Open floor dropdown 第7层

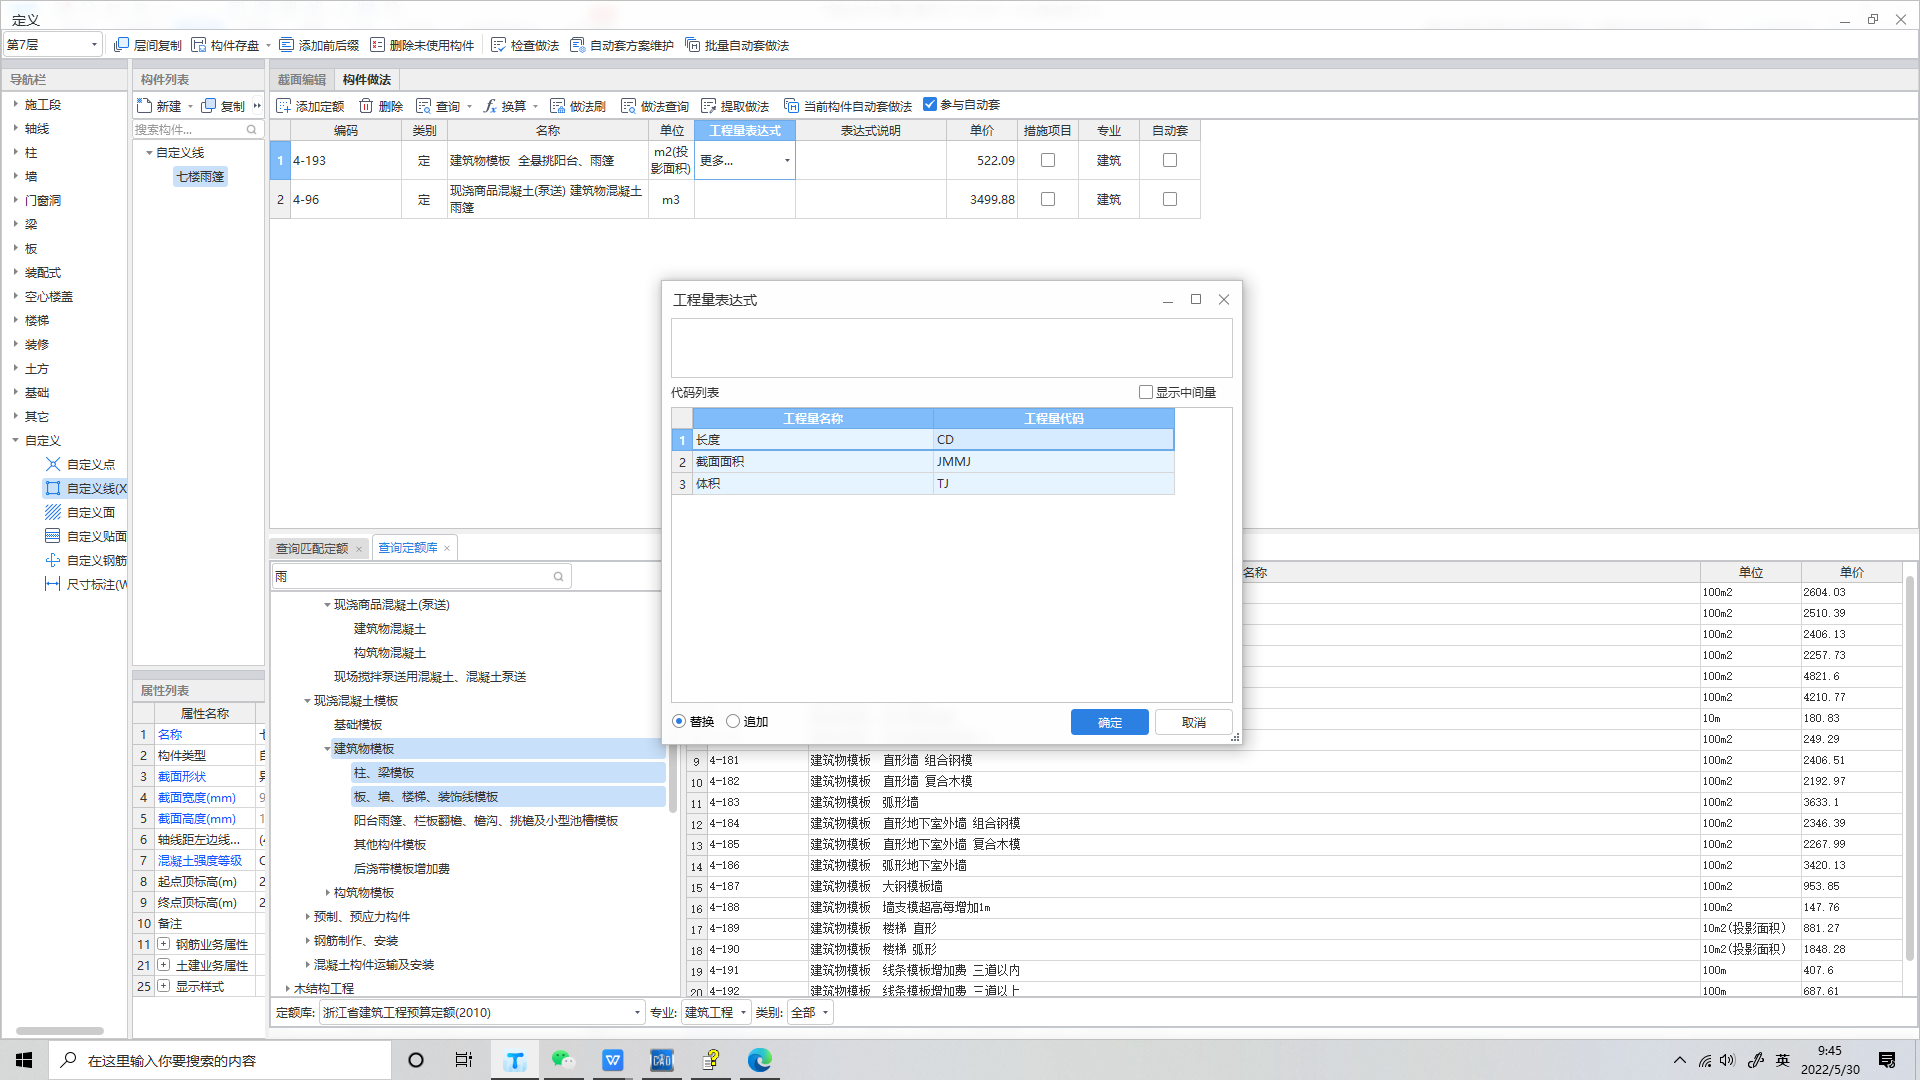point(53,45)
